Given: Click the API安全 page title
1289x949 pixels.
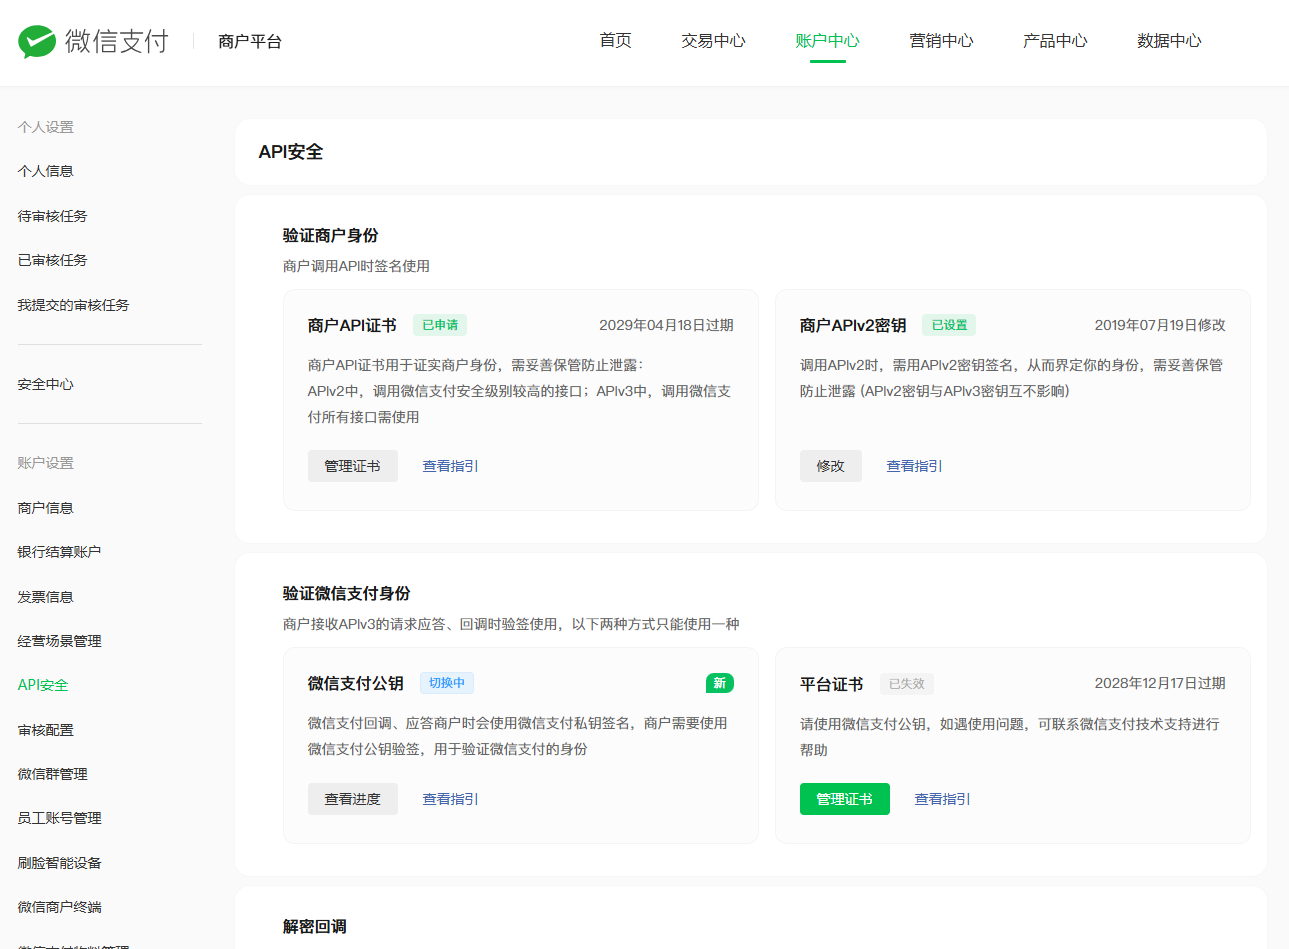Looking at the screenshot, I should (x=291, y=152).
